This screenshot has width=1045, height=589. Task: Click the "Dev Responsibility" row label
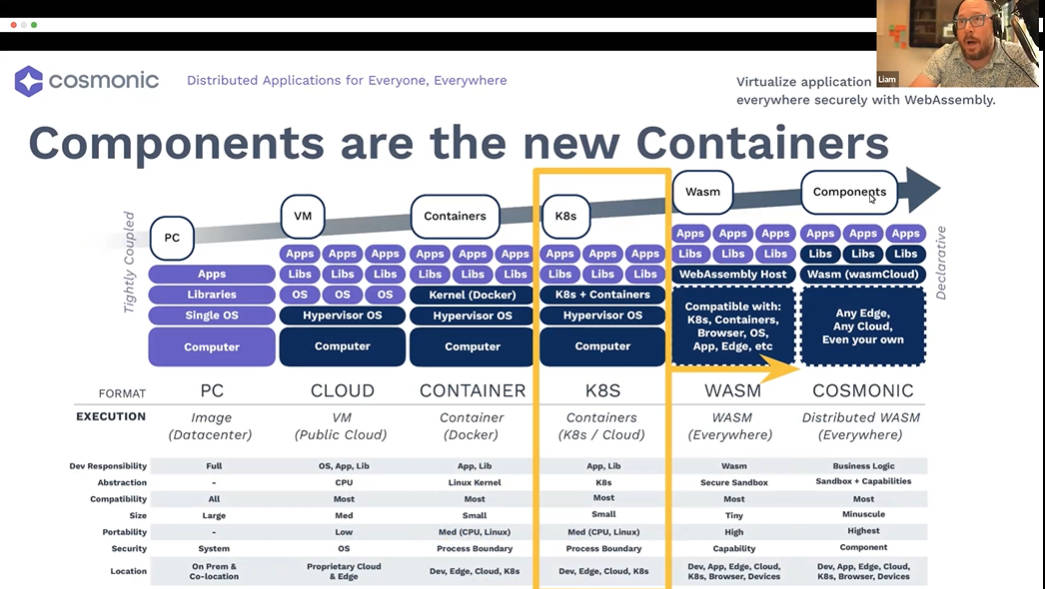(x=108, y=466)
